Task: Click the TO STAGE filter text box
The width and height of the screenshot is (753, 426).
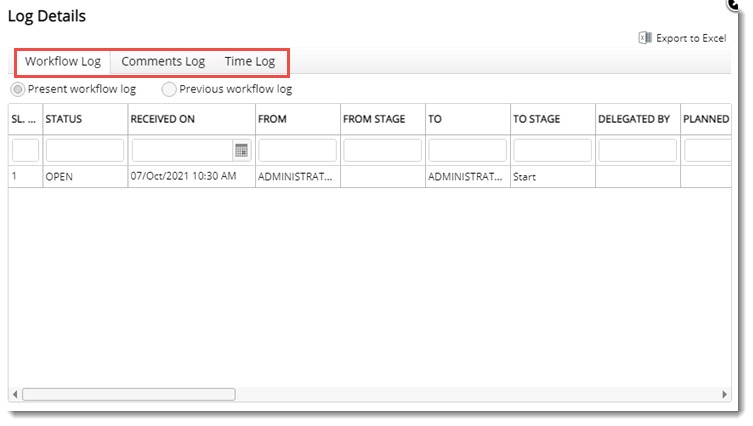Action: point(552,150)
